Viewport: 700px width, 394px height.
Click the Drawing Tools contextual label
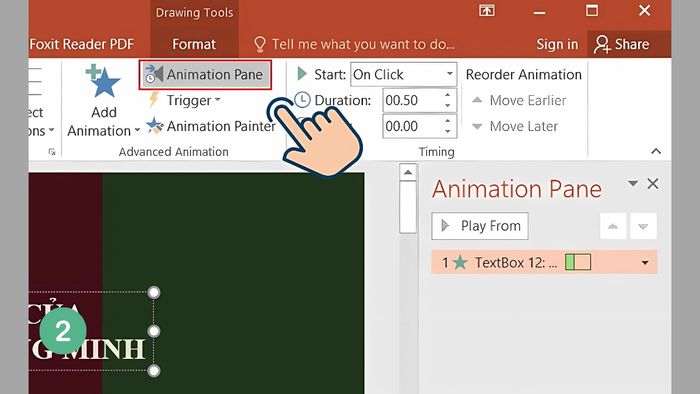[x=194, y=12]
